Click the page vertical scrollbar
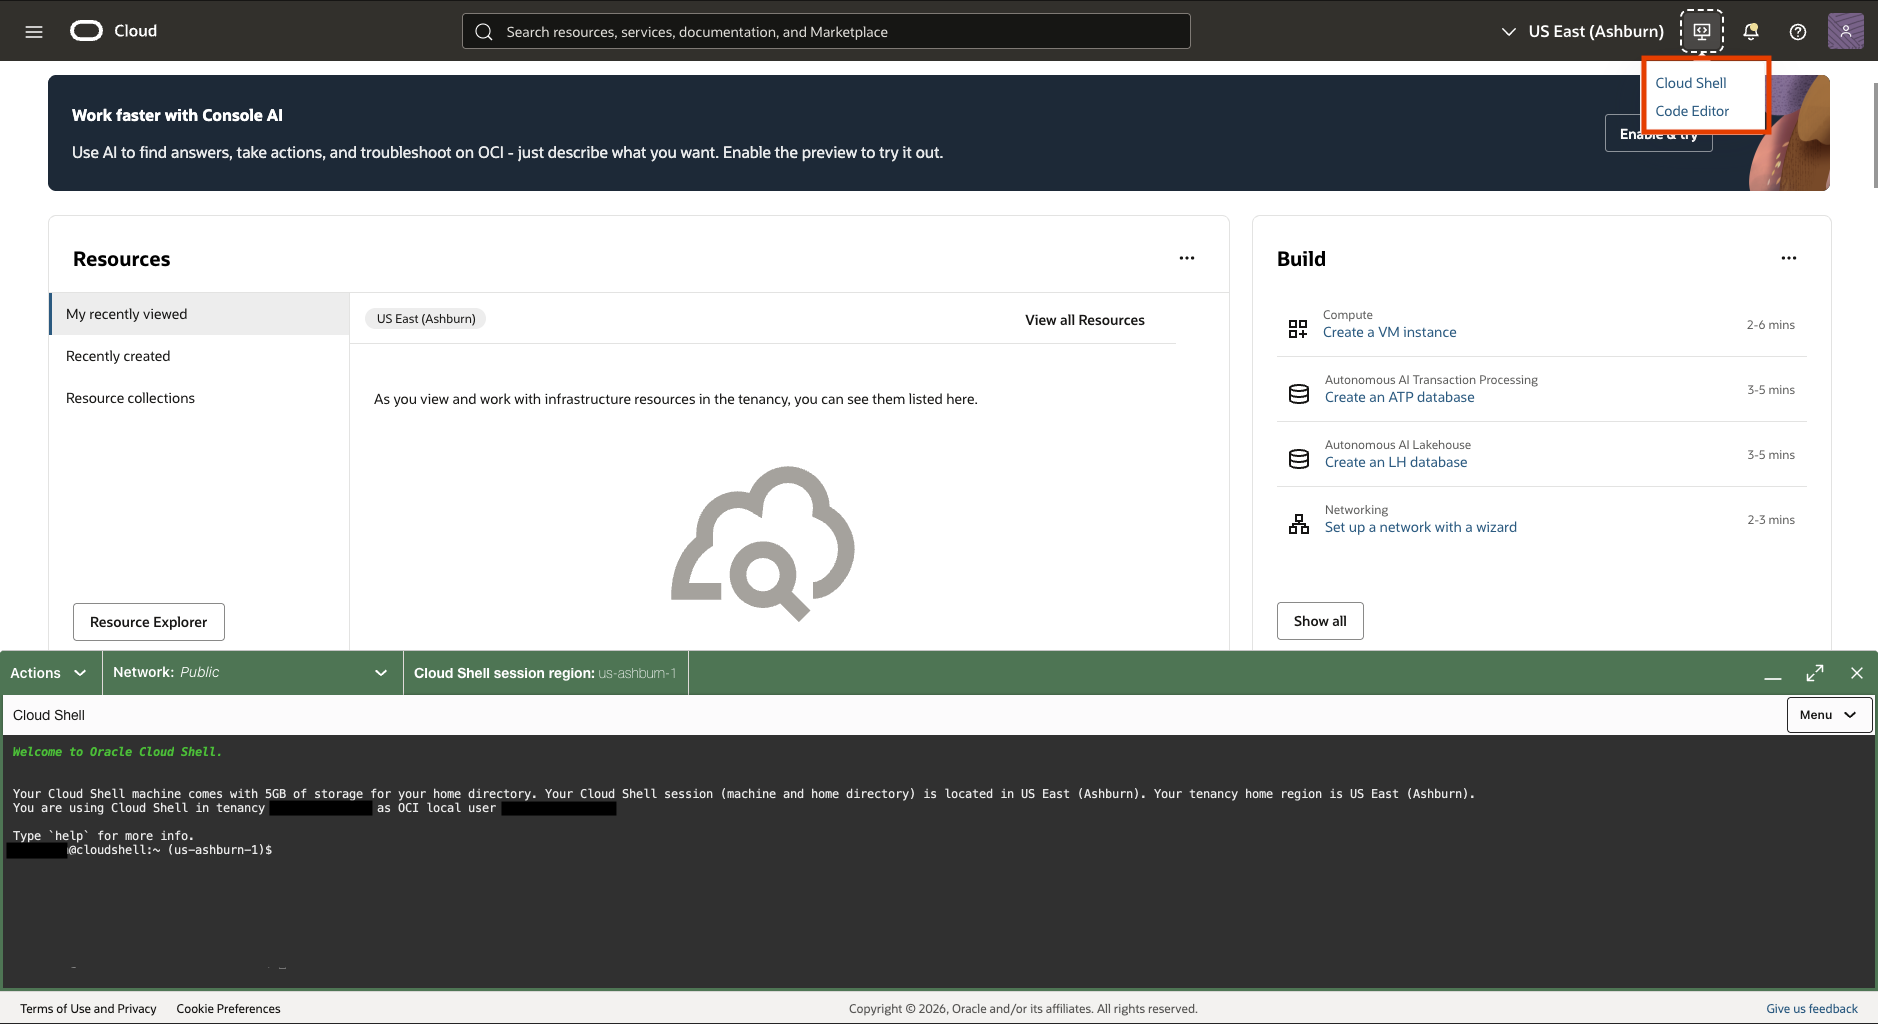 coord(1875,135)
